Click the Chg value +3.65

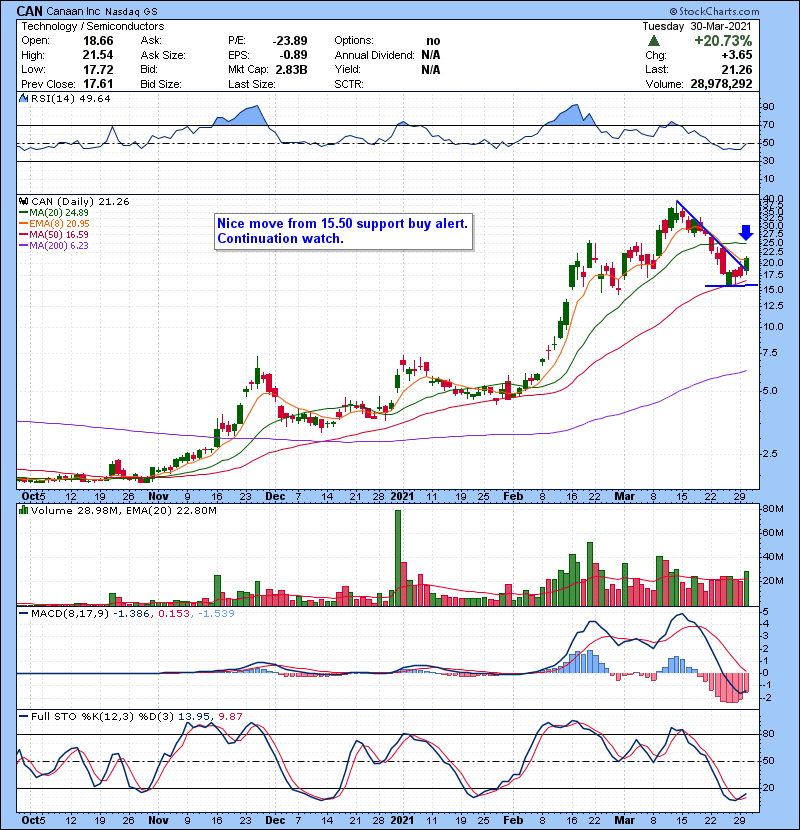coord(736,55)
